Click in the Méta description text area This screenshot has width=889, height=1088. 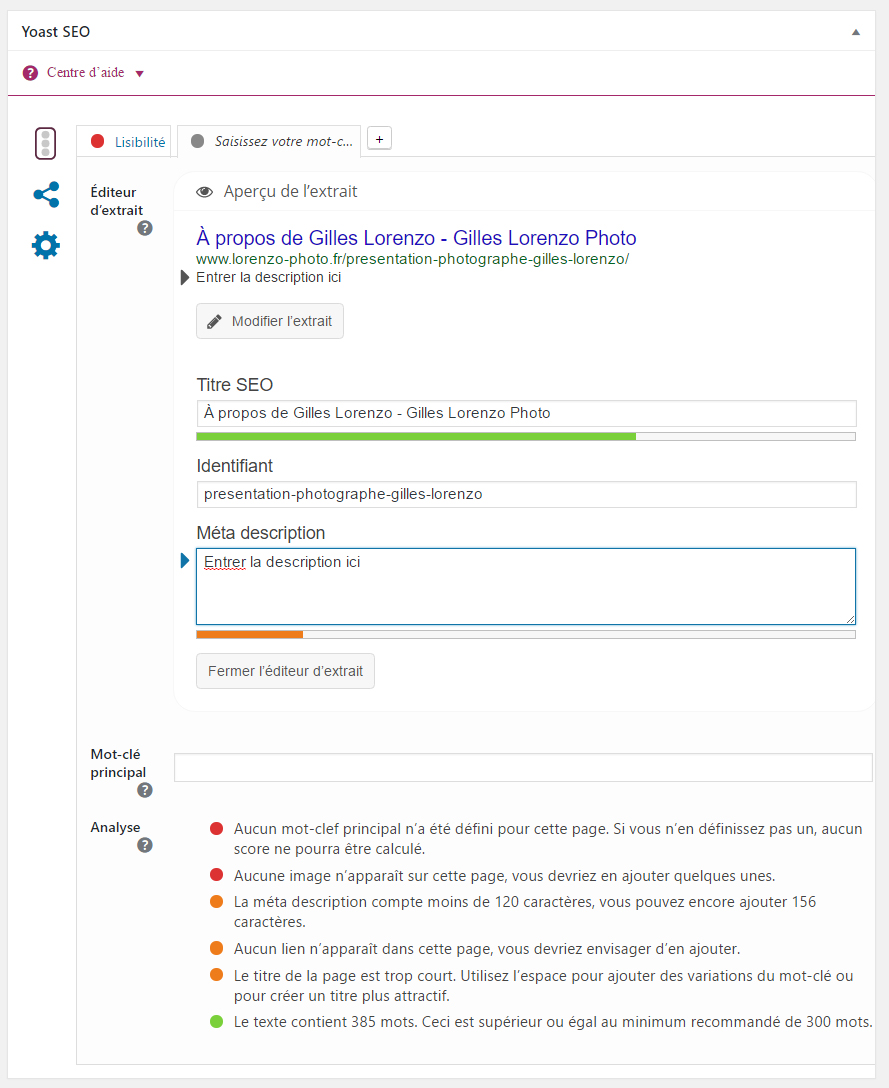click(x=526, y=586)
